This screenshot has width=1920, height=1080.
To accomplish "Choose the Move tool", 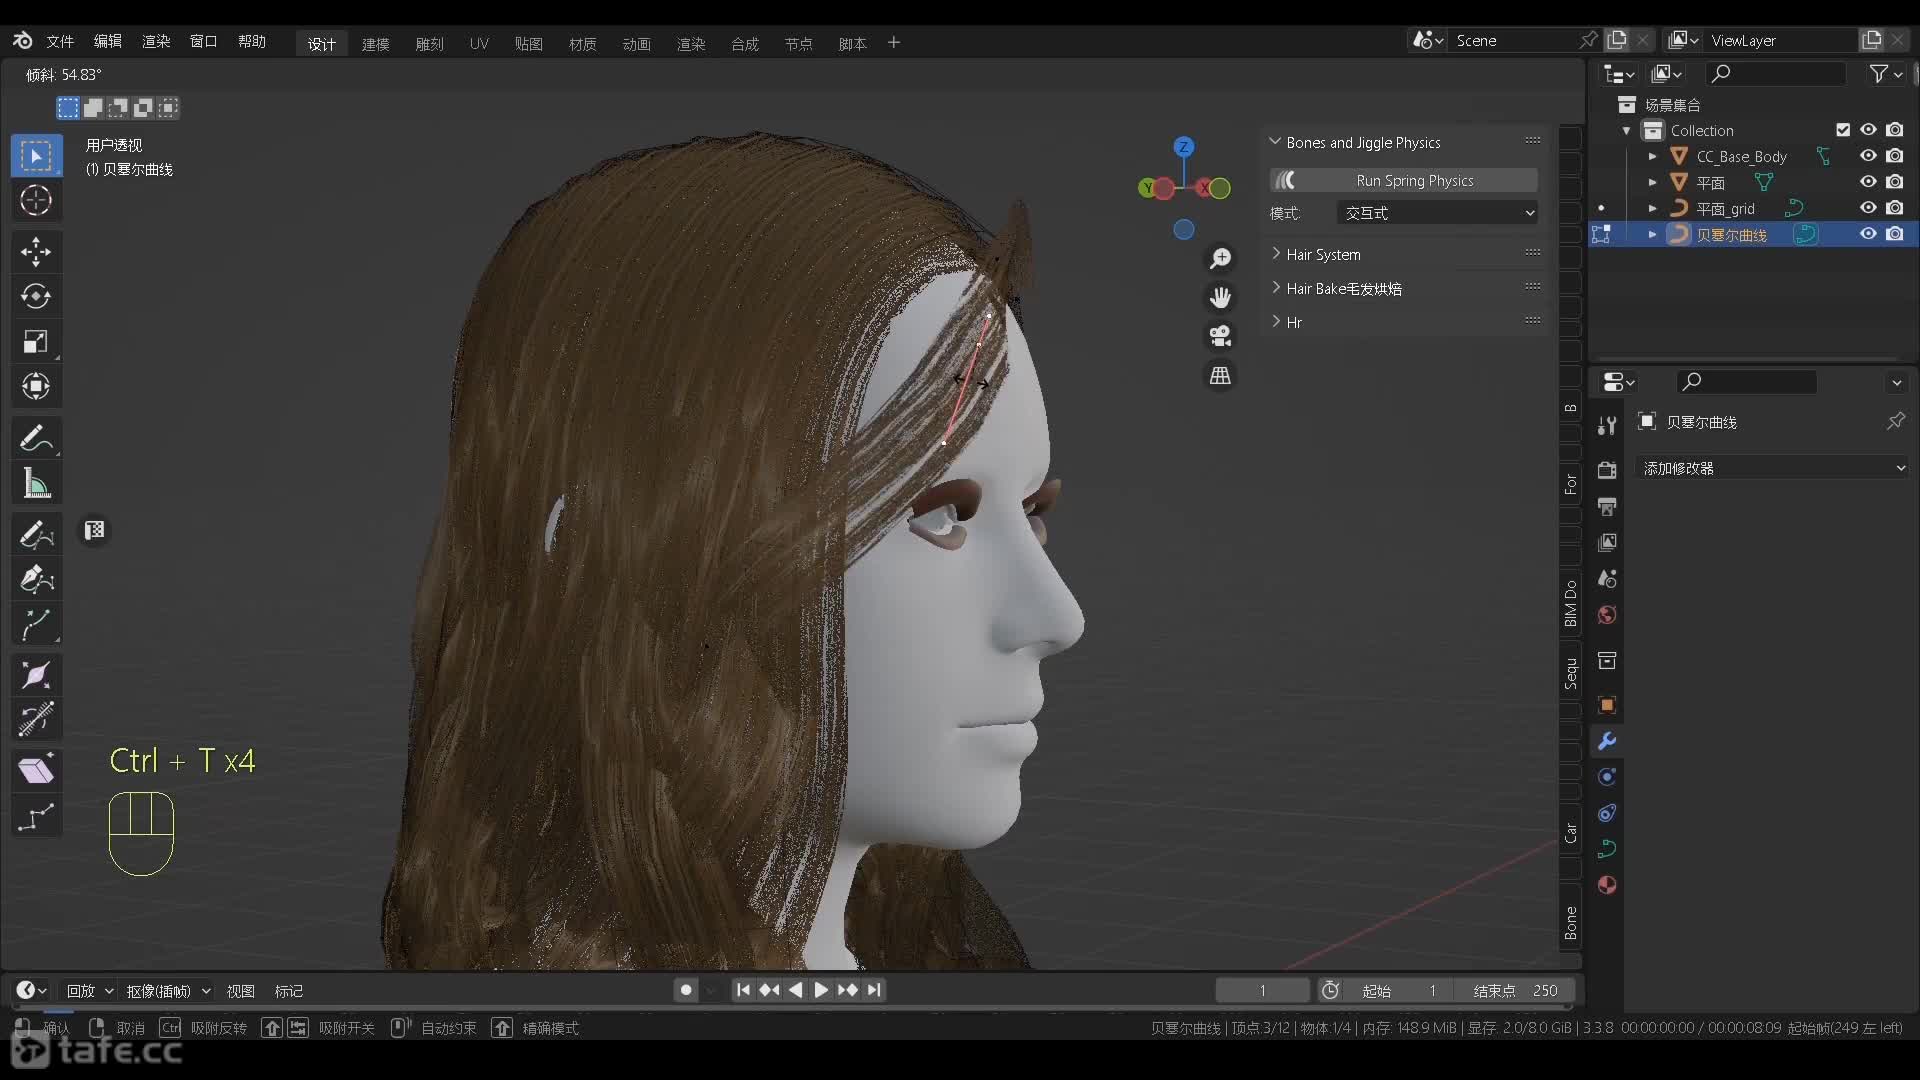I will (x=36, y=251).
